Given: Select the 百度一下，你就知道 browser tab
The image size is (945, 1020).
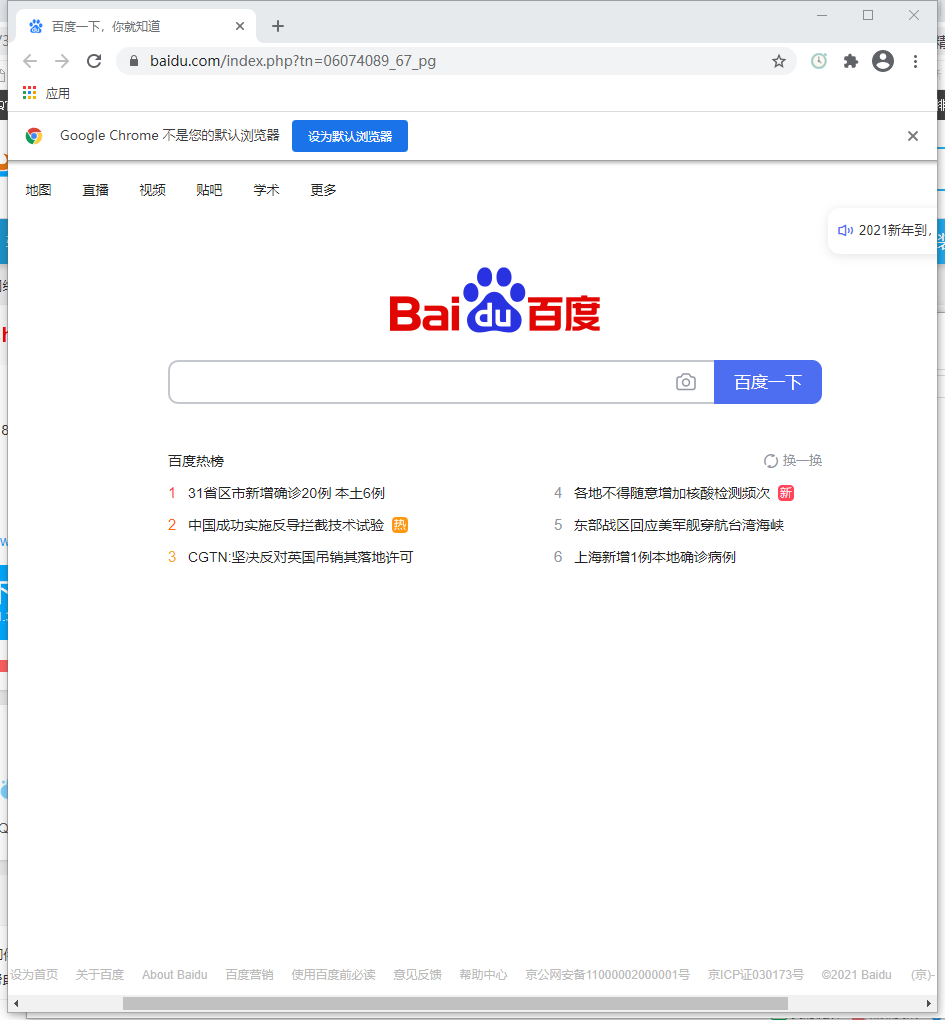Looking at the screenshot, I should point(133,26).
